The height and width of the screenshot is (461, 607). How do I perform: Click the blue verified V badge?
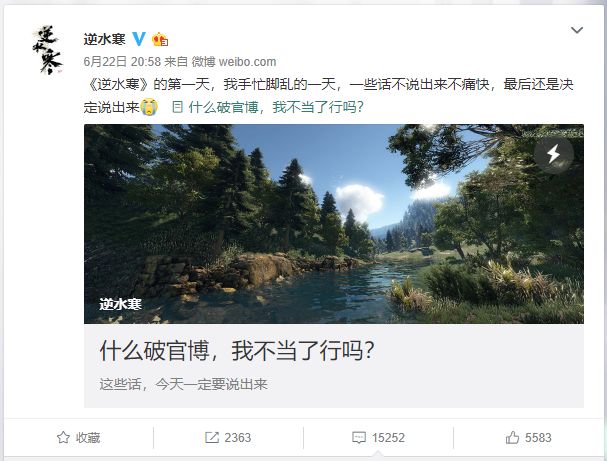click(x=139, y=39)
